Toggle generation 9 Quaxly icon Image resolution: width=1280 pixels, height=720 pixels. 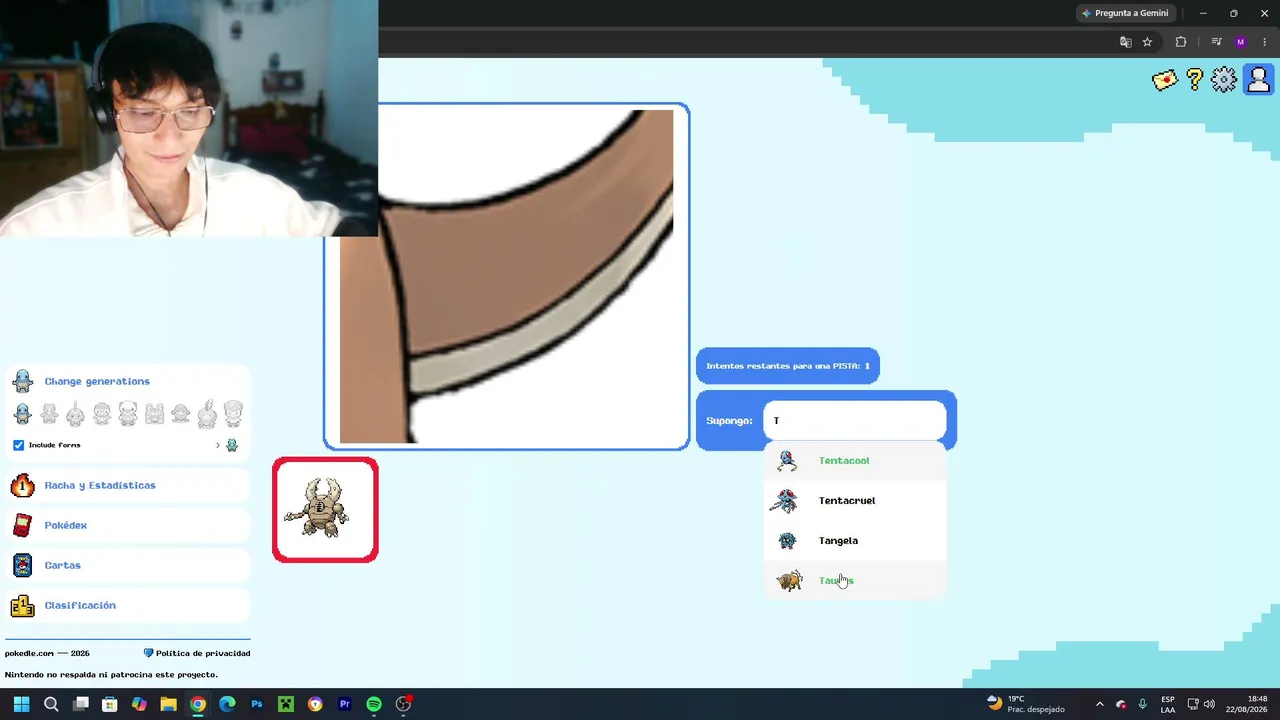(233, 414)
